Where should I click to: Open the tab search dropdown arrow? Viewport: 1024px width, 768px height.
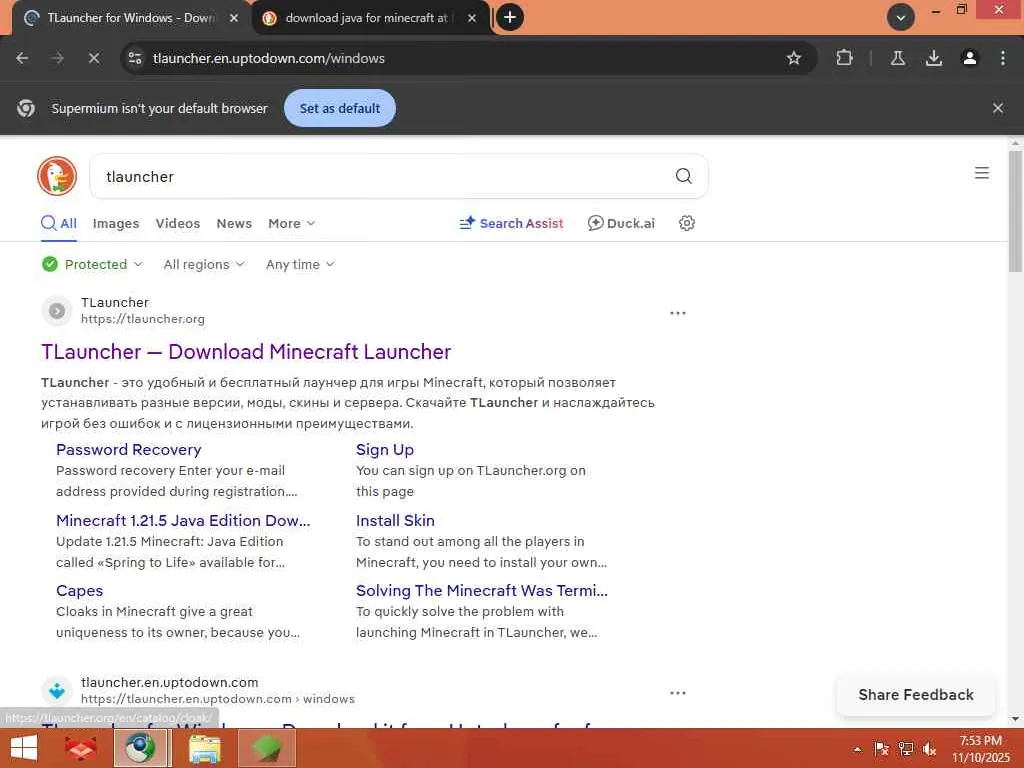[901, 17]
